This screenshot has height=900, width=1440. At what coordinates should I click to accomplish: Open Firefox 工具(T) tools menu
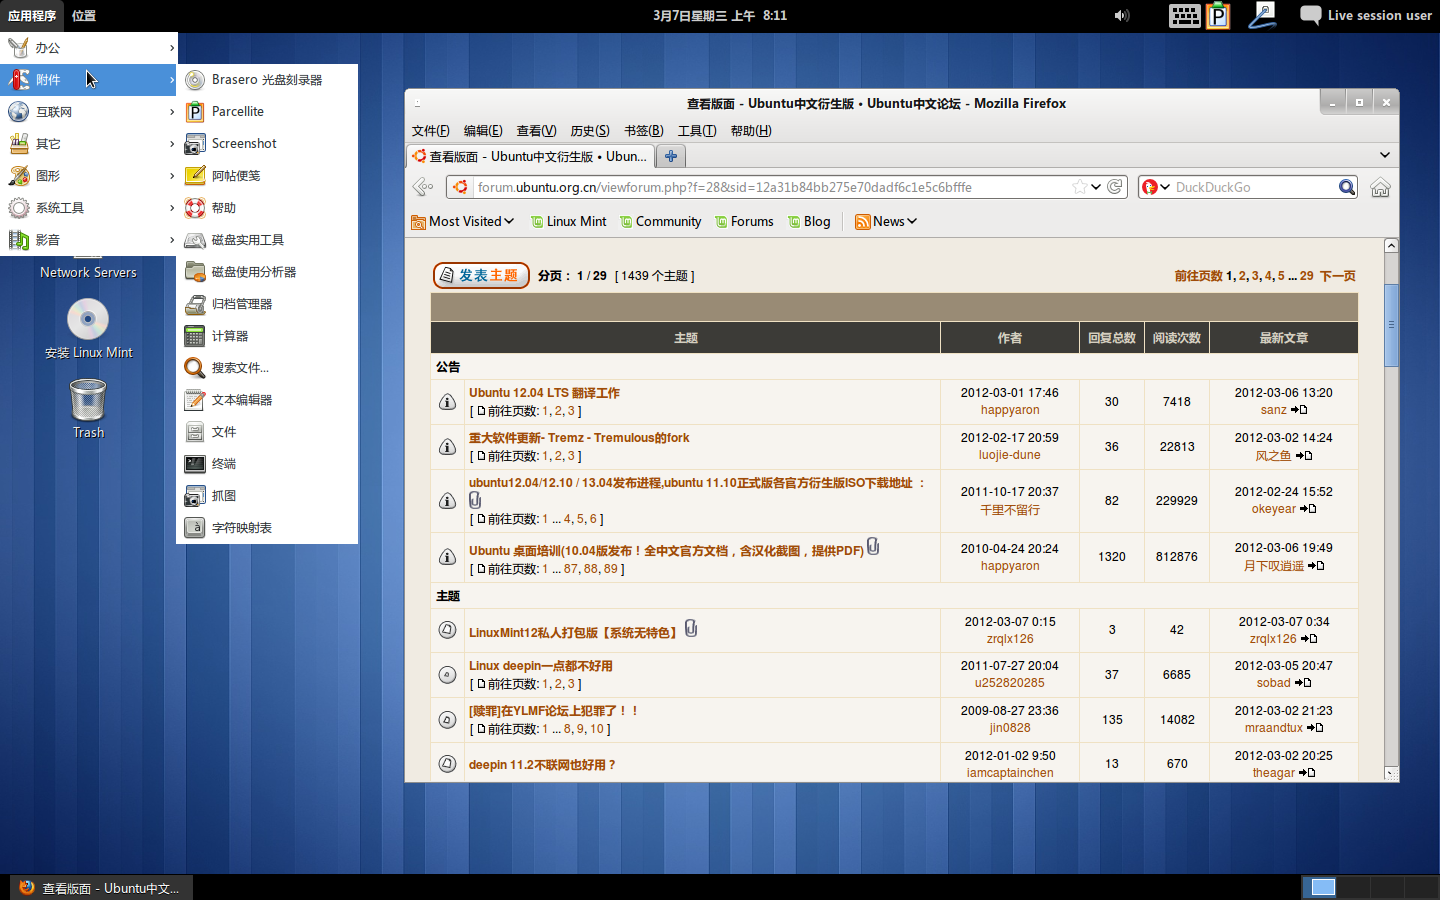(697, 131)
